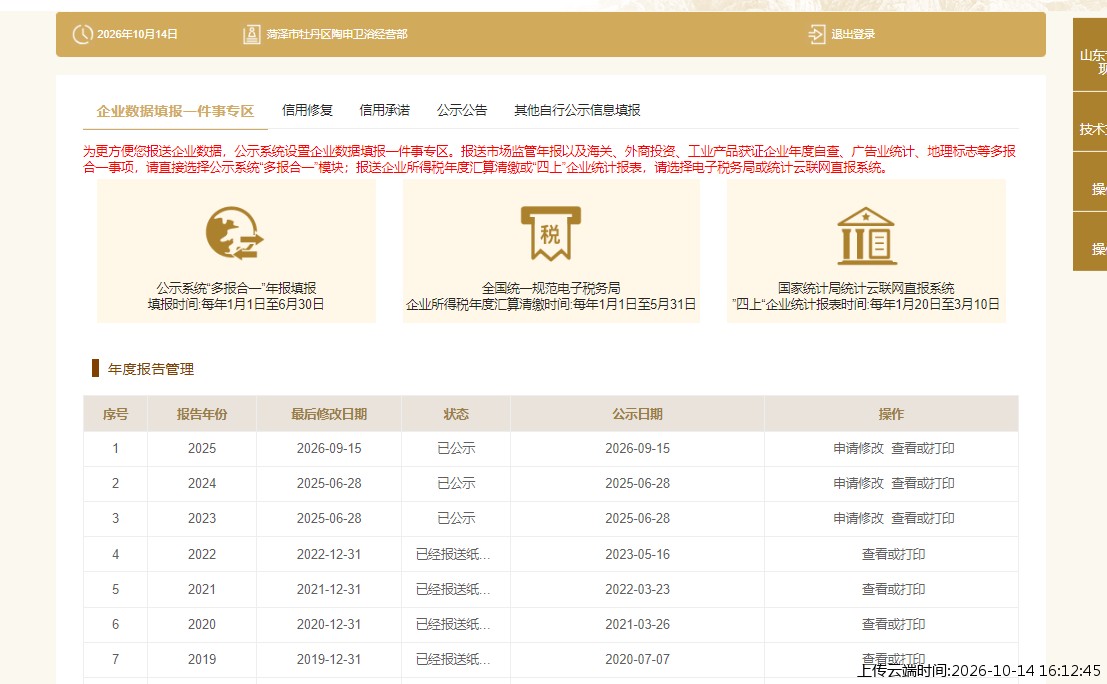Click the 已公示 status in row 2025
This screenshot has height=684, width=1107.
456,448
